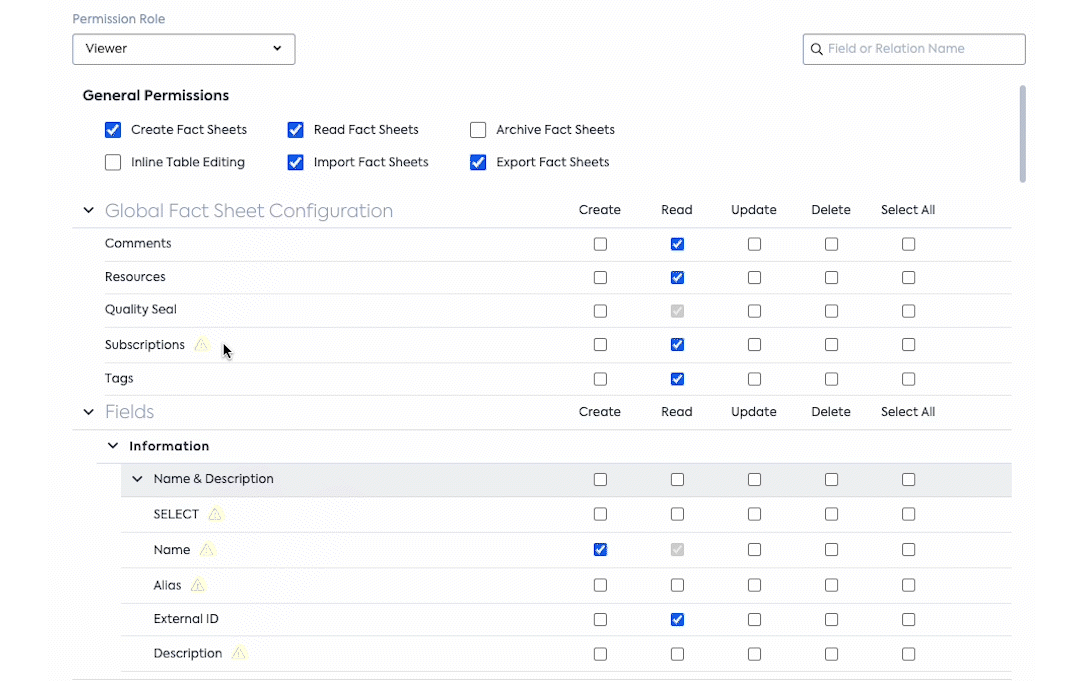Viewport: 1082px width, 684px height.
Task: Check Select All for Quality Seal
Action: click(x=909, y=311)
